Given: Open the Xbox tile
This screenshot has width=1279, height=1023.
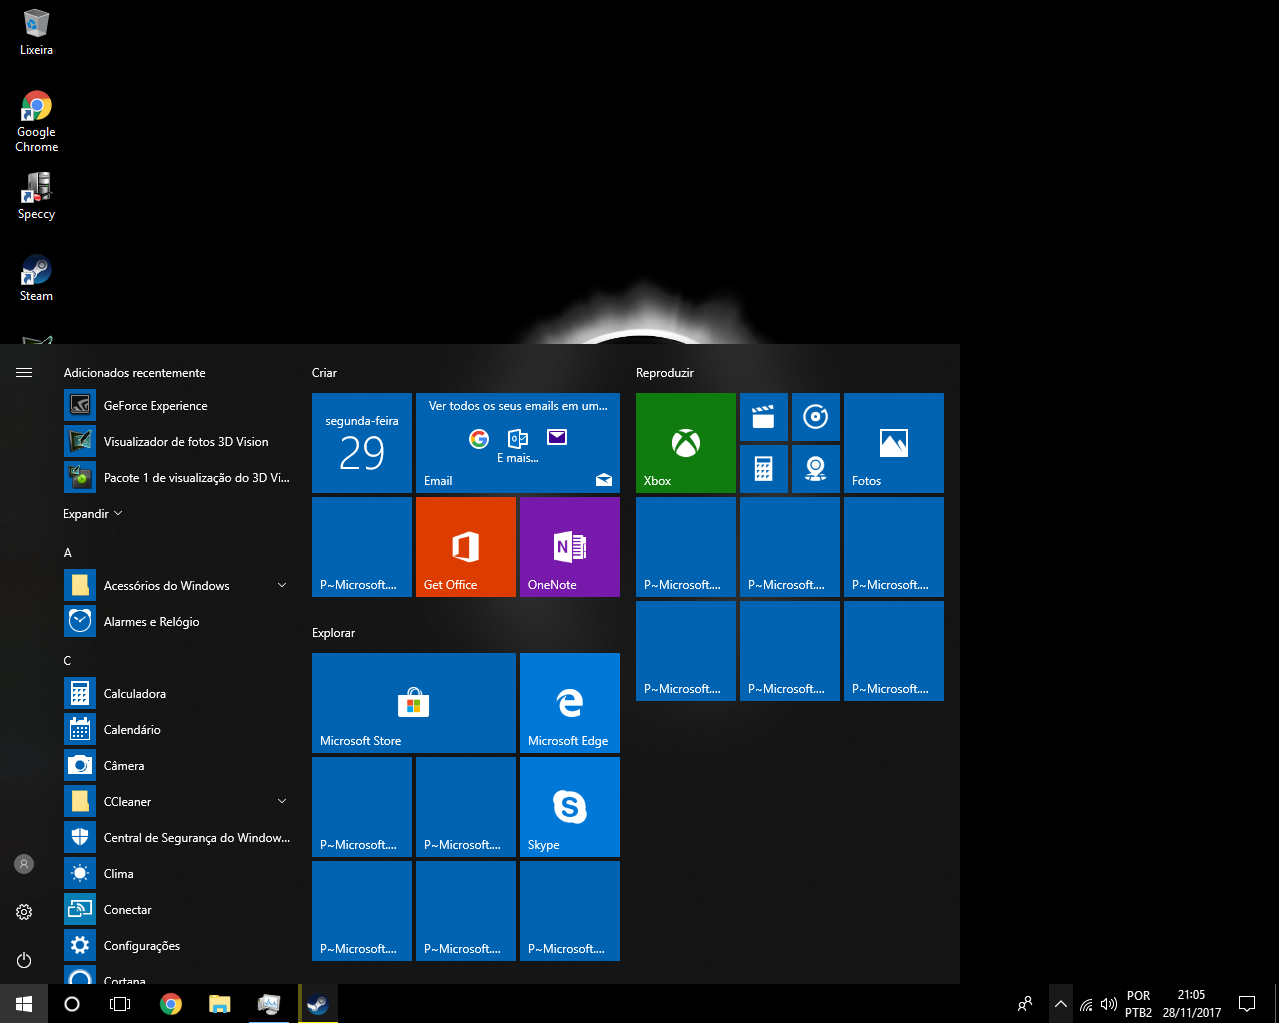Looking at the screenshot, I should click(686, 443).
